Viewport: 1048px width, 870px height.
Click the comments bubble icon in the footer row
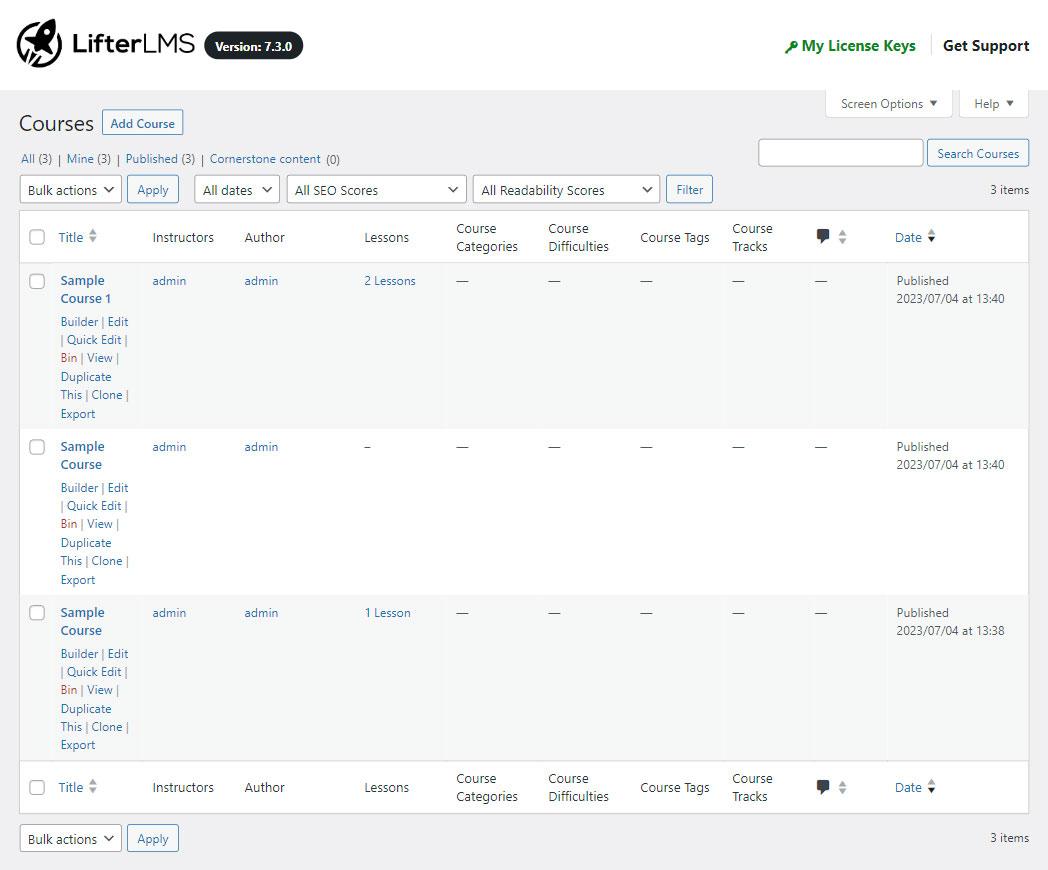pyautogui.click(x=823, y=786)
